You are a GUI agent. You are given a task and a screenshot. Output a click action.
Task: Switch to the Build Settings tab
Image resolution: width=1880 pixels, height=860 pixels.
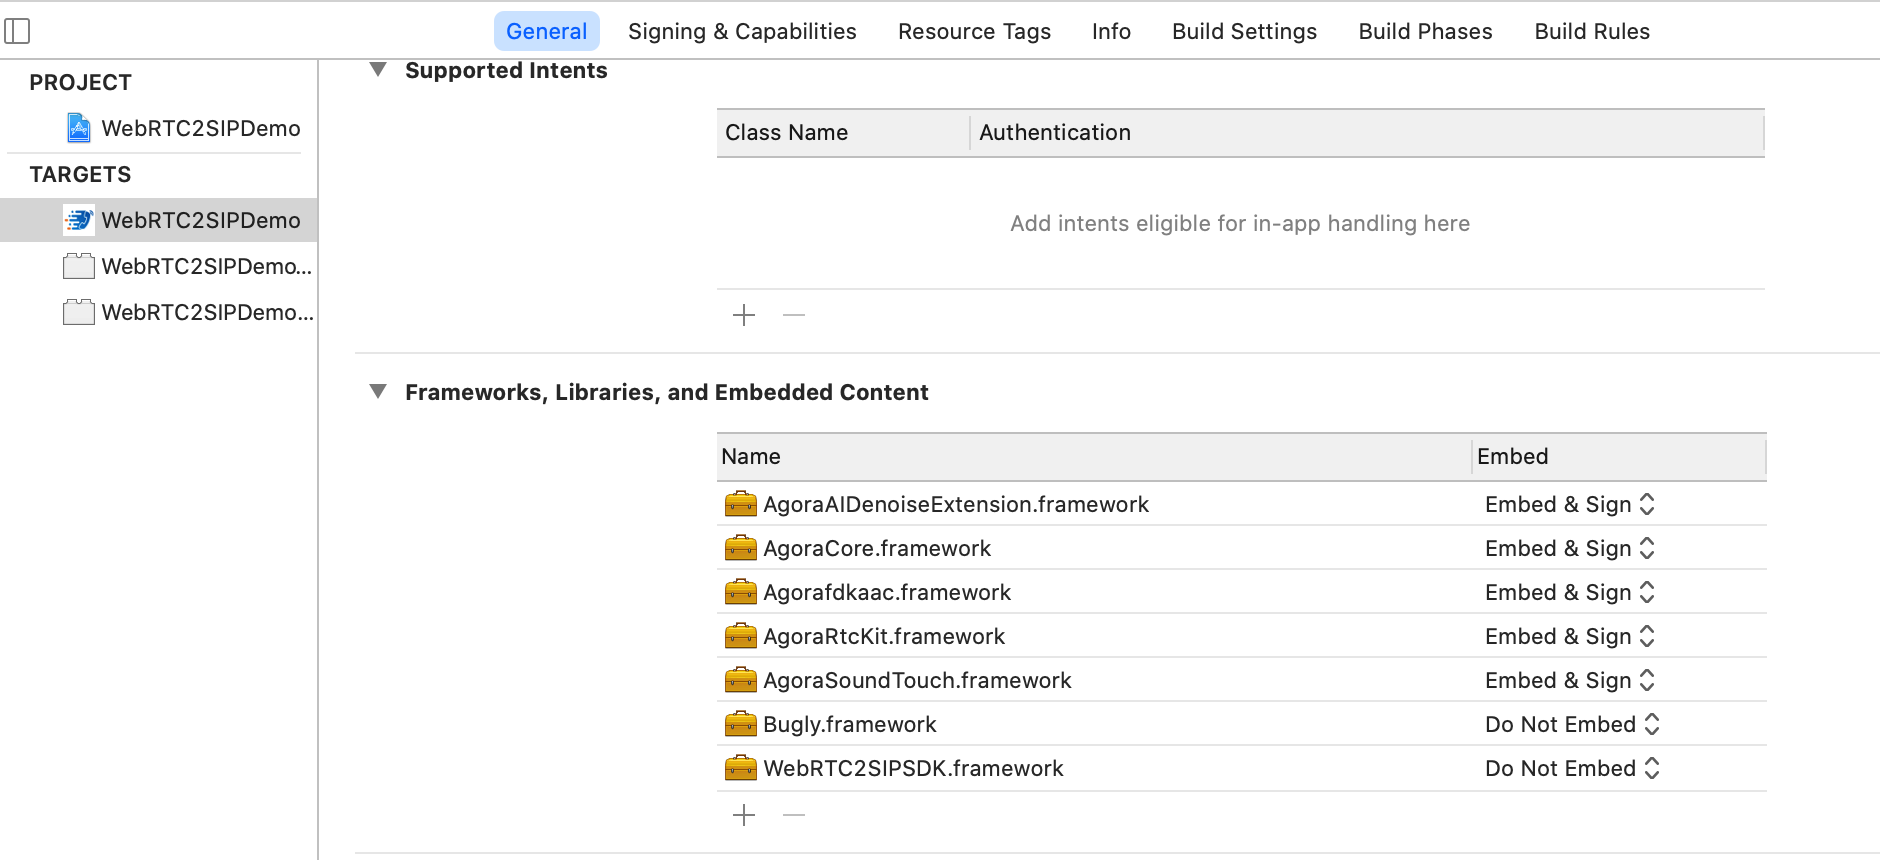coord(1244,31)
